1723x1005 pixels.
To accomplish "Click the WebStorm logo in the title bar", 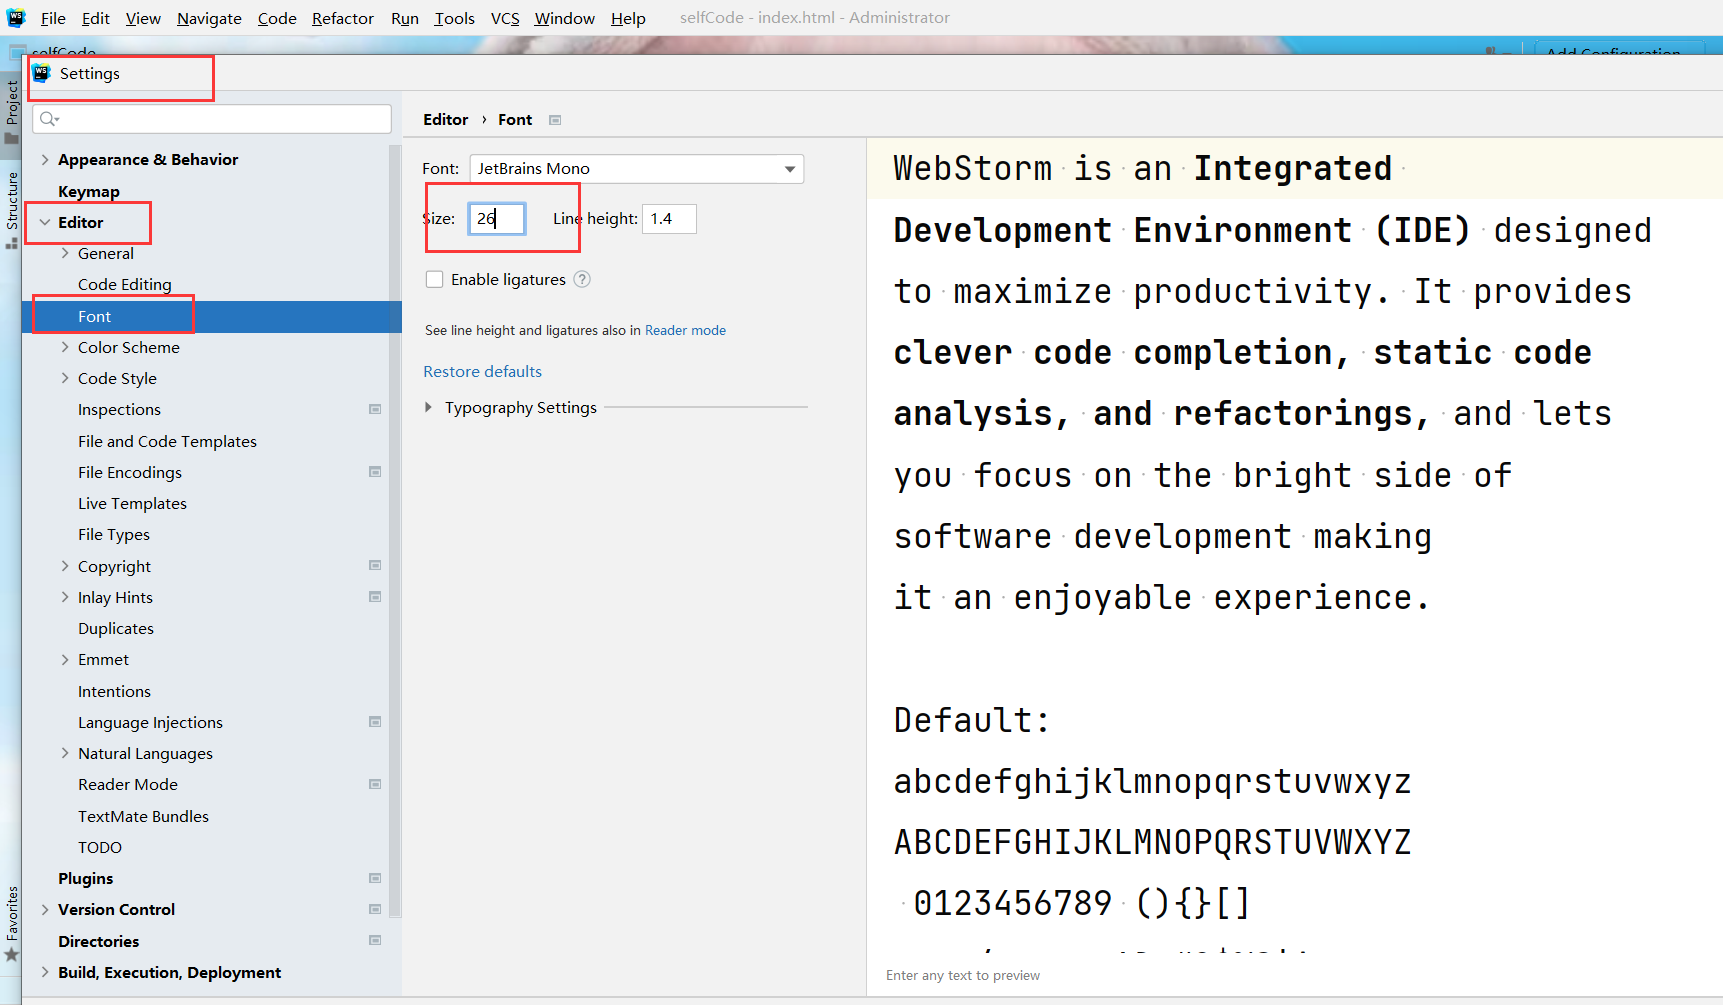I will tap(15, 17).
